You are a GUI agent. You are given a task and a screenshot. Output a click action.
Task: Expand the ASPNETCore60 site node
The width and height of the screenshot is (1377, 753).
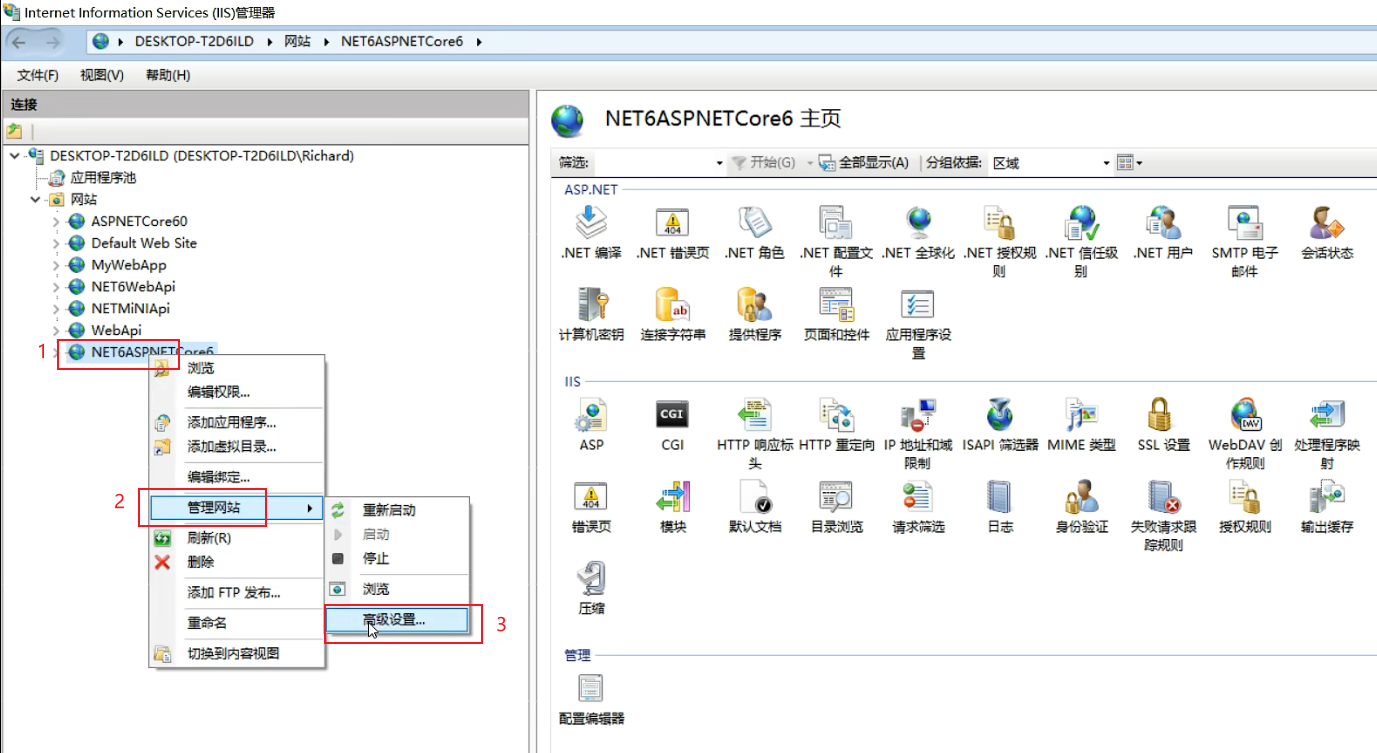pyautogui.click(x=56, y=222)
